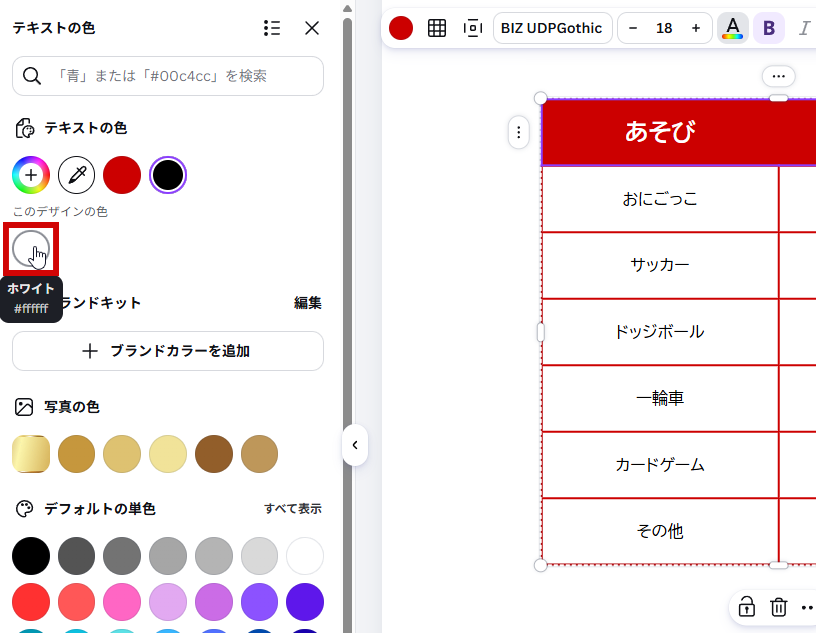Decrease font size with minus

coord(633,28)
